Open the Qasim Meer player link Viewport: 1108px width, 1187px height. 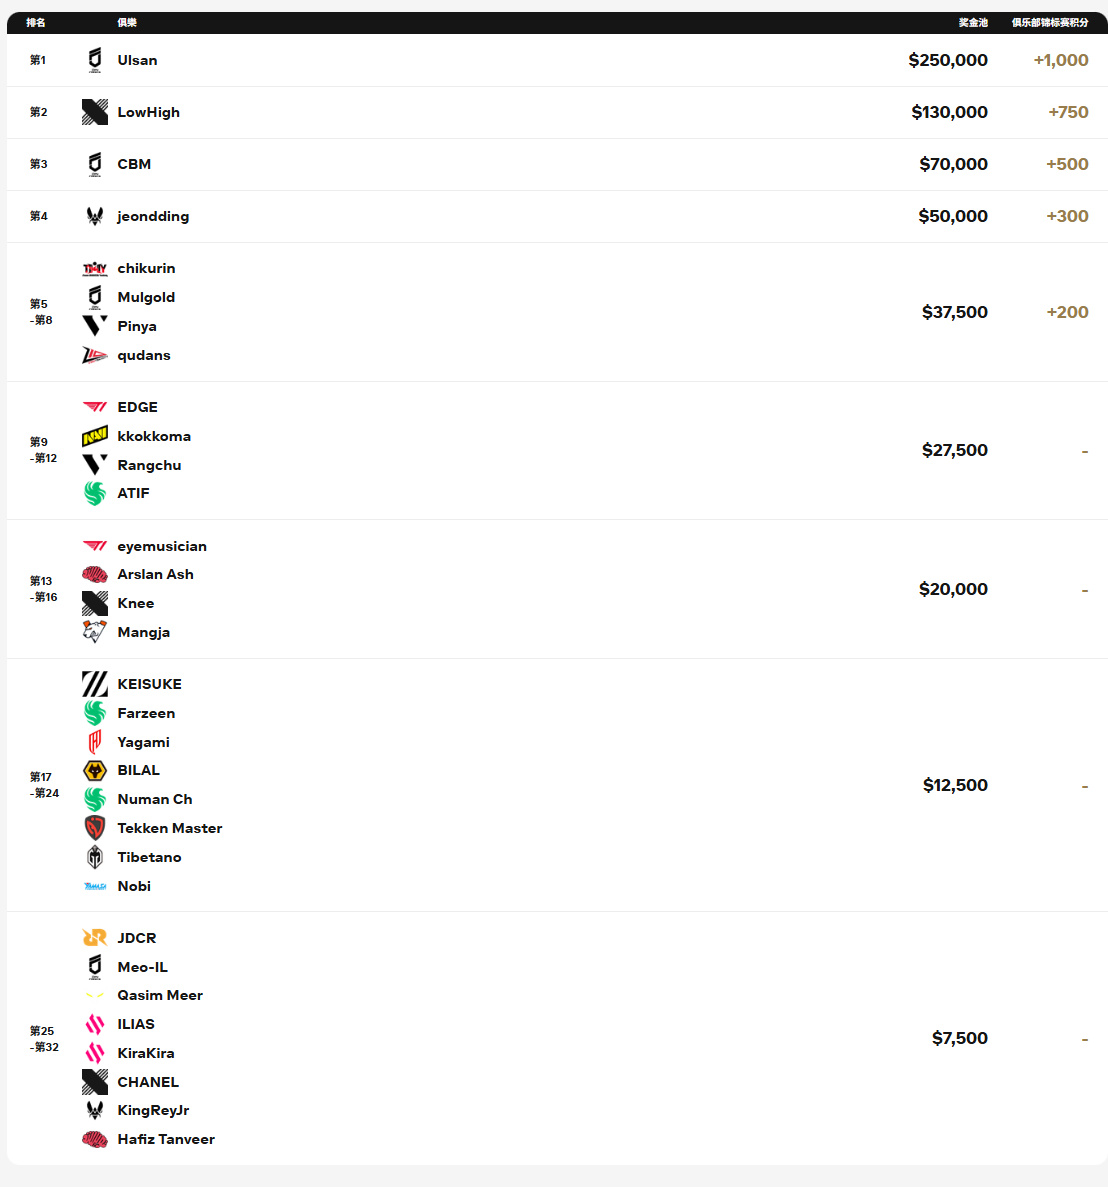coord(160,995)
